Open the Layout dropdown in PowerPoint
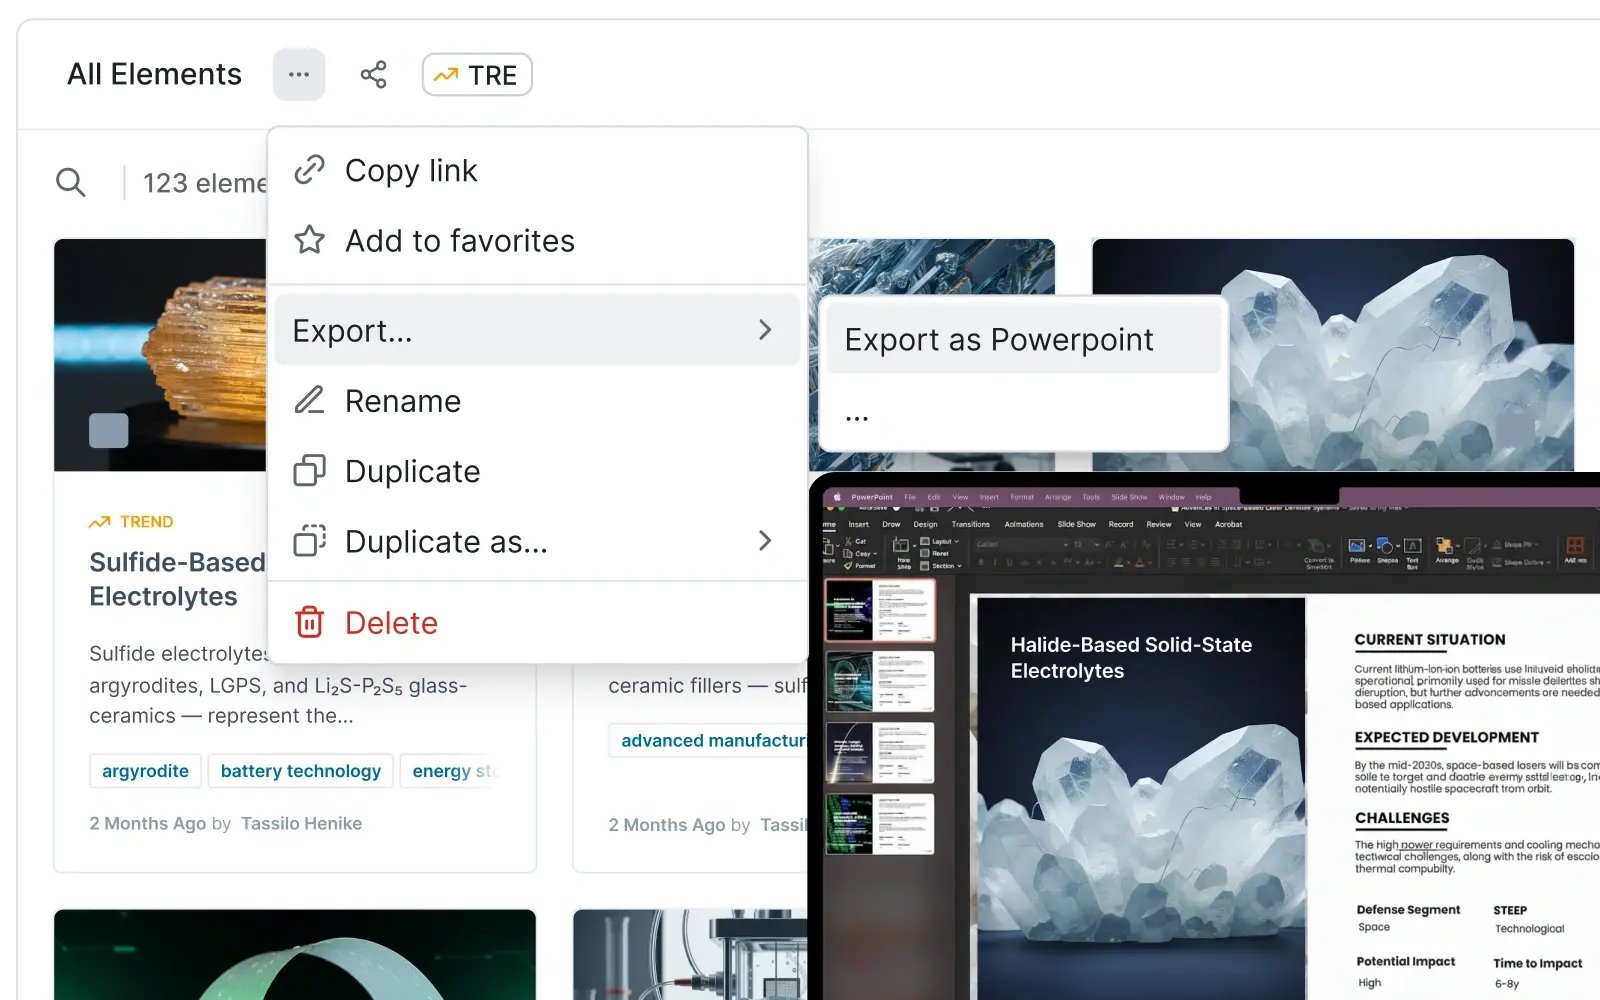The height and width of the screenshot is (1000, 1600). (939, 541)
